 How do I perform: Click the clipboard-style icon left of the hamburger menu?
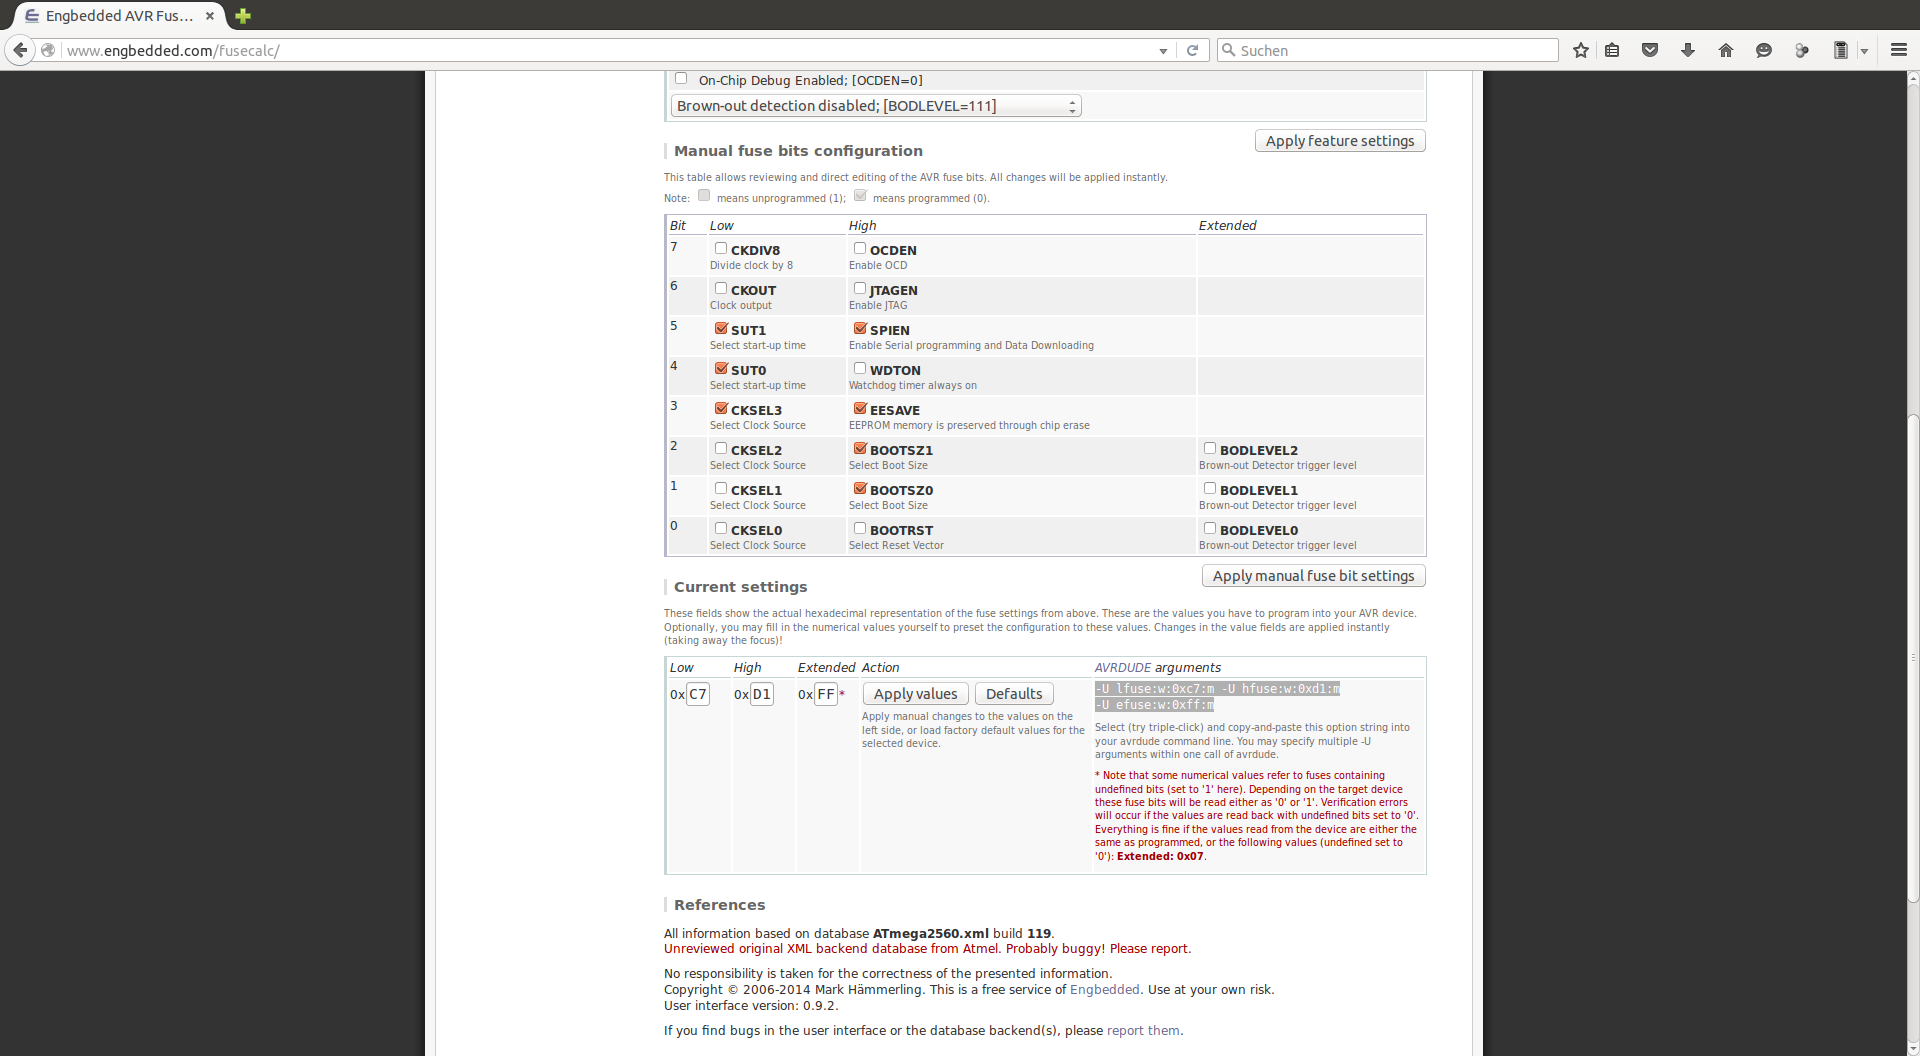1840,50
